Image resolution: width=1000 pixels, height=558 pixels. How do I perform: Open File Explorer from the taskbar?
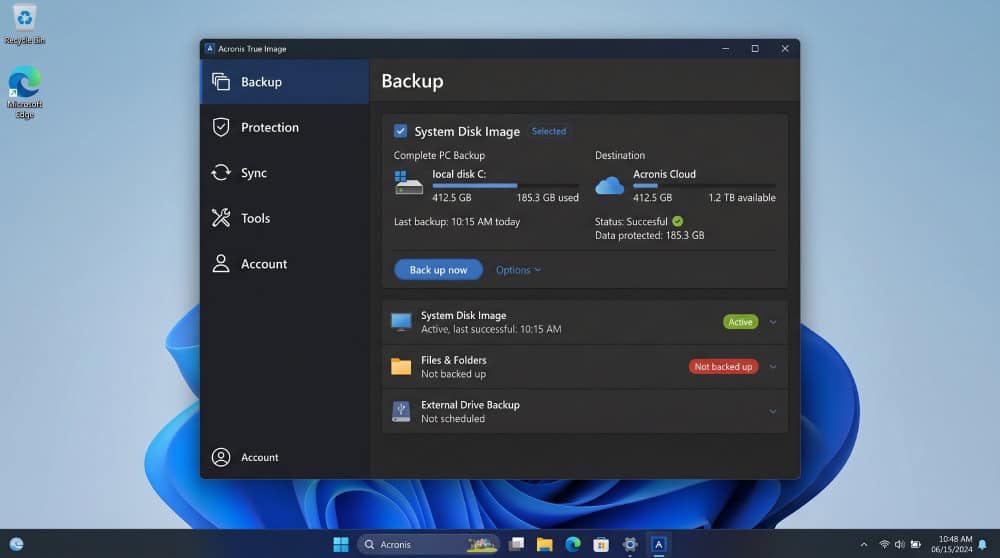(545, 544)
